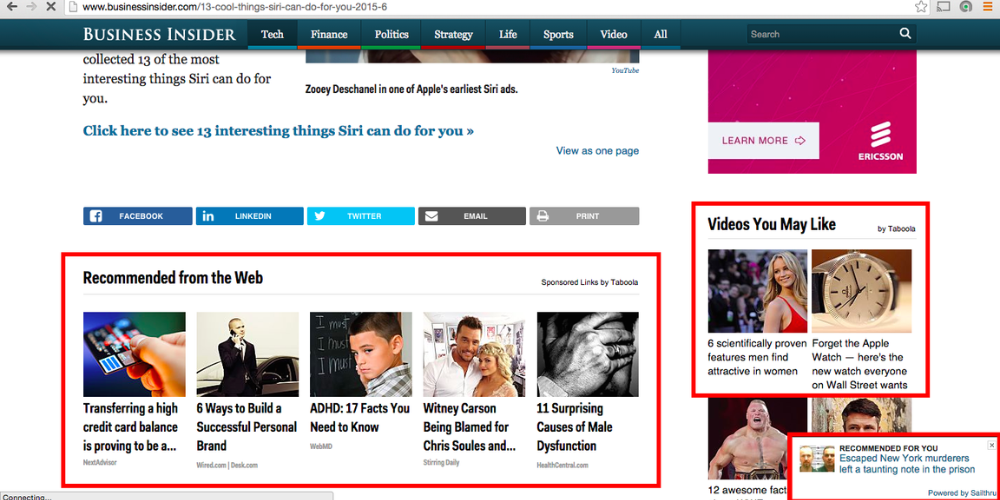Click 'ADHD: 17 Facts You Need to Know'
The image size is (1000, 500).
coord(360,418)
